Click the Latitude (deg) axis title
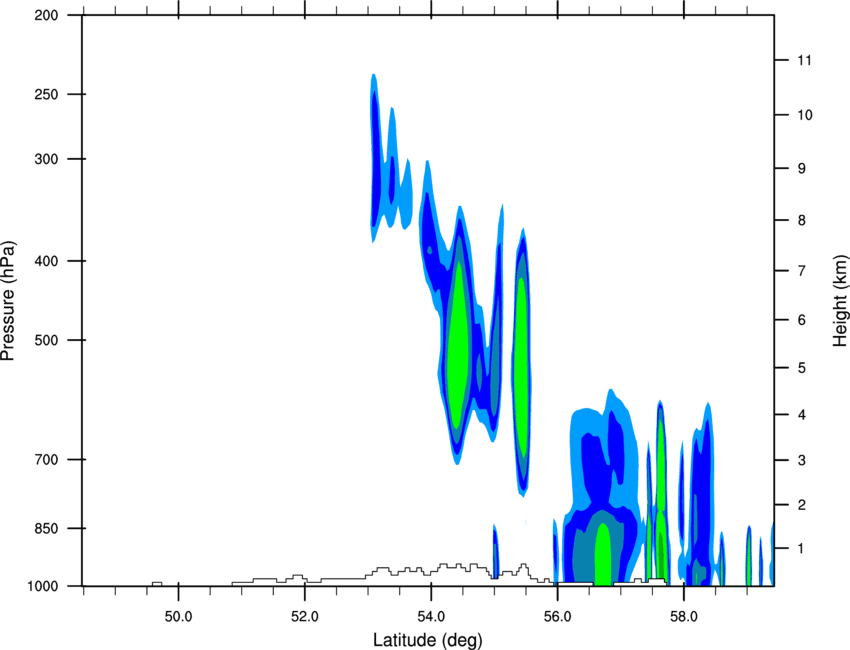This screenshot has width=850, height=650. tap(427, 640)
